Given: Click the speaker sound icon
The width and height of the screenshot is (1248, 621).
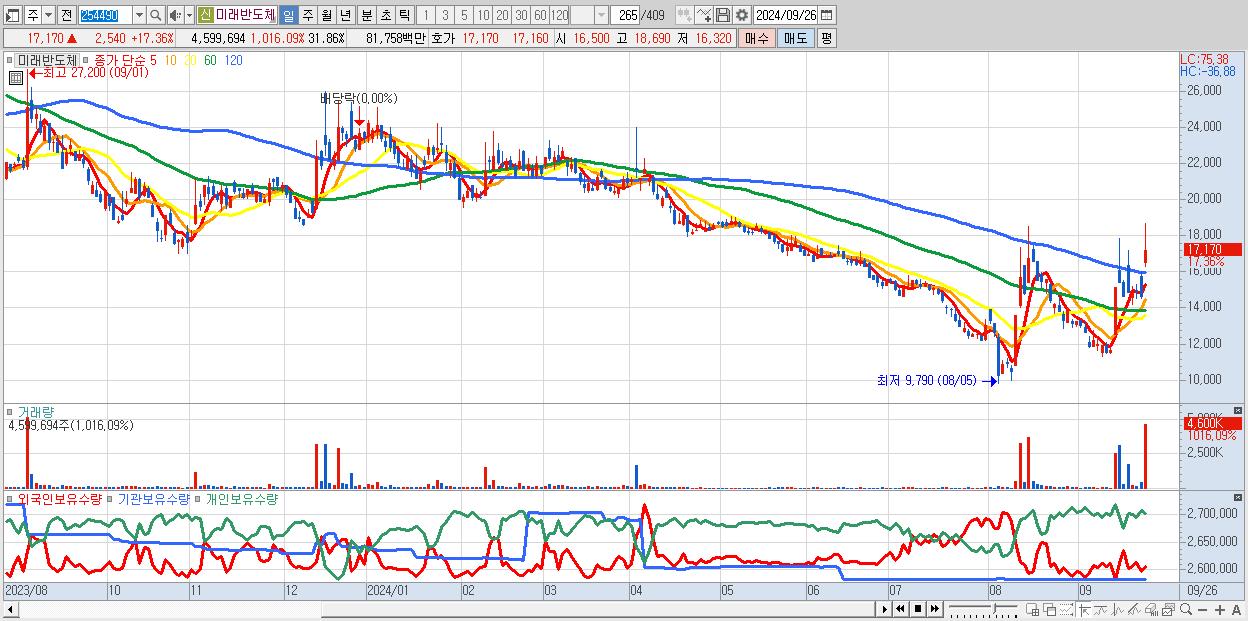Looking at the screenshot, I should click(x=175, y=15).
